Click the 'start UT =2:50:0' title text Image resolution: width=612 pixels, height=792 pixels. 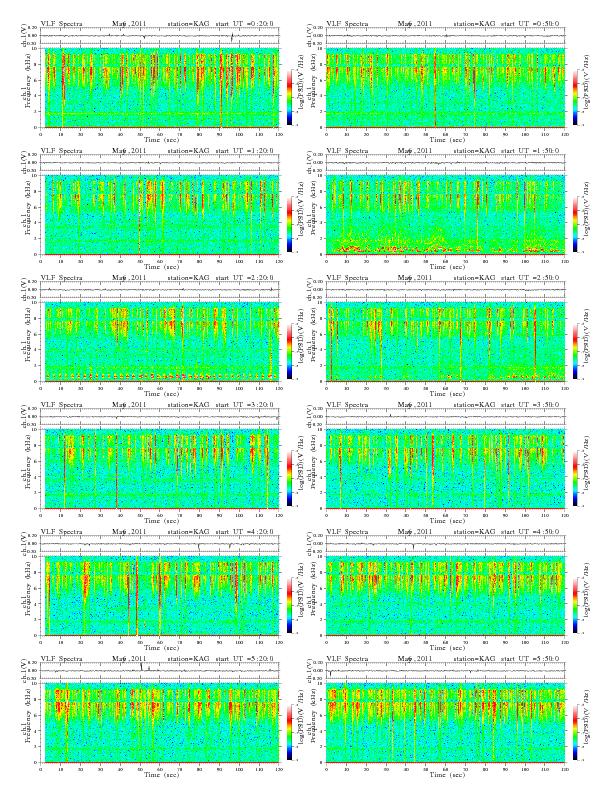click(531, 277)
